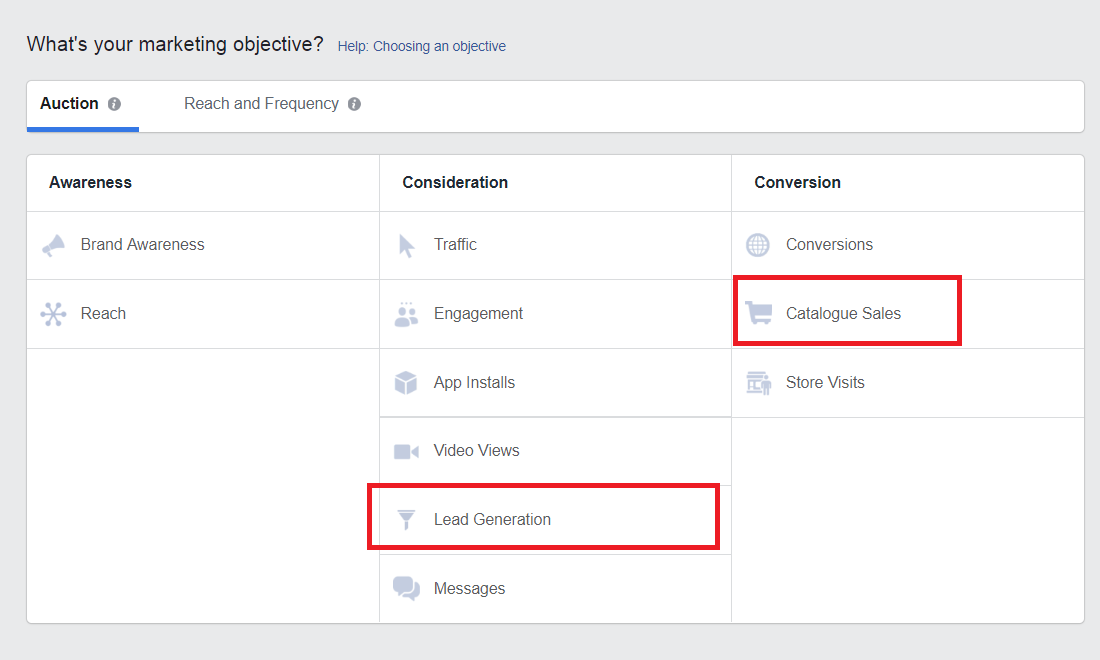This screenshot has width=1100, height=660.
Task: Click the Catalogue Sales shopping cart icon
Action: pyautogui.click(x=759, y=314)
